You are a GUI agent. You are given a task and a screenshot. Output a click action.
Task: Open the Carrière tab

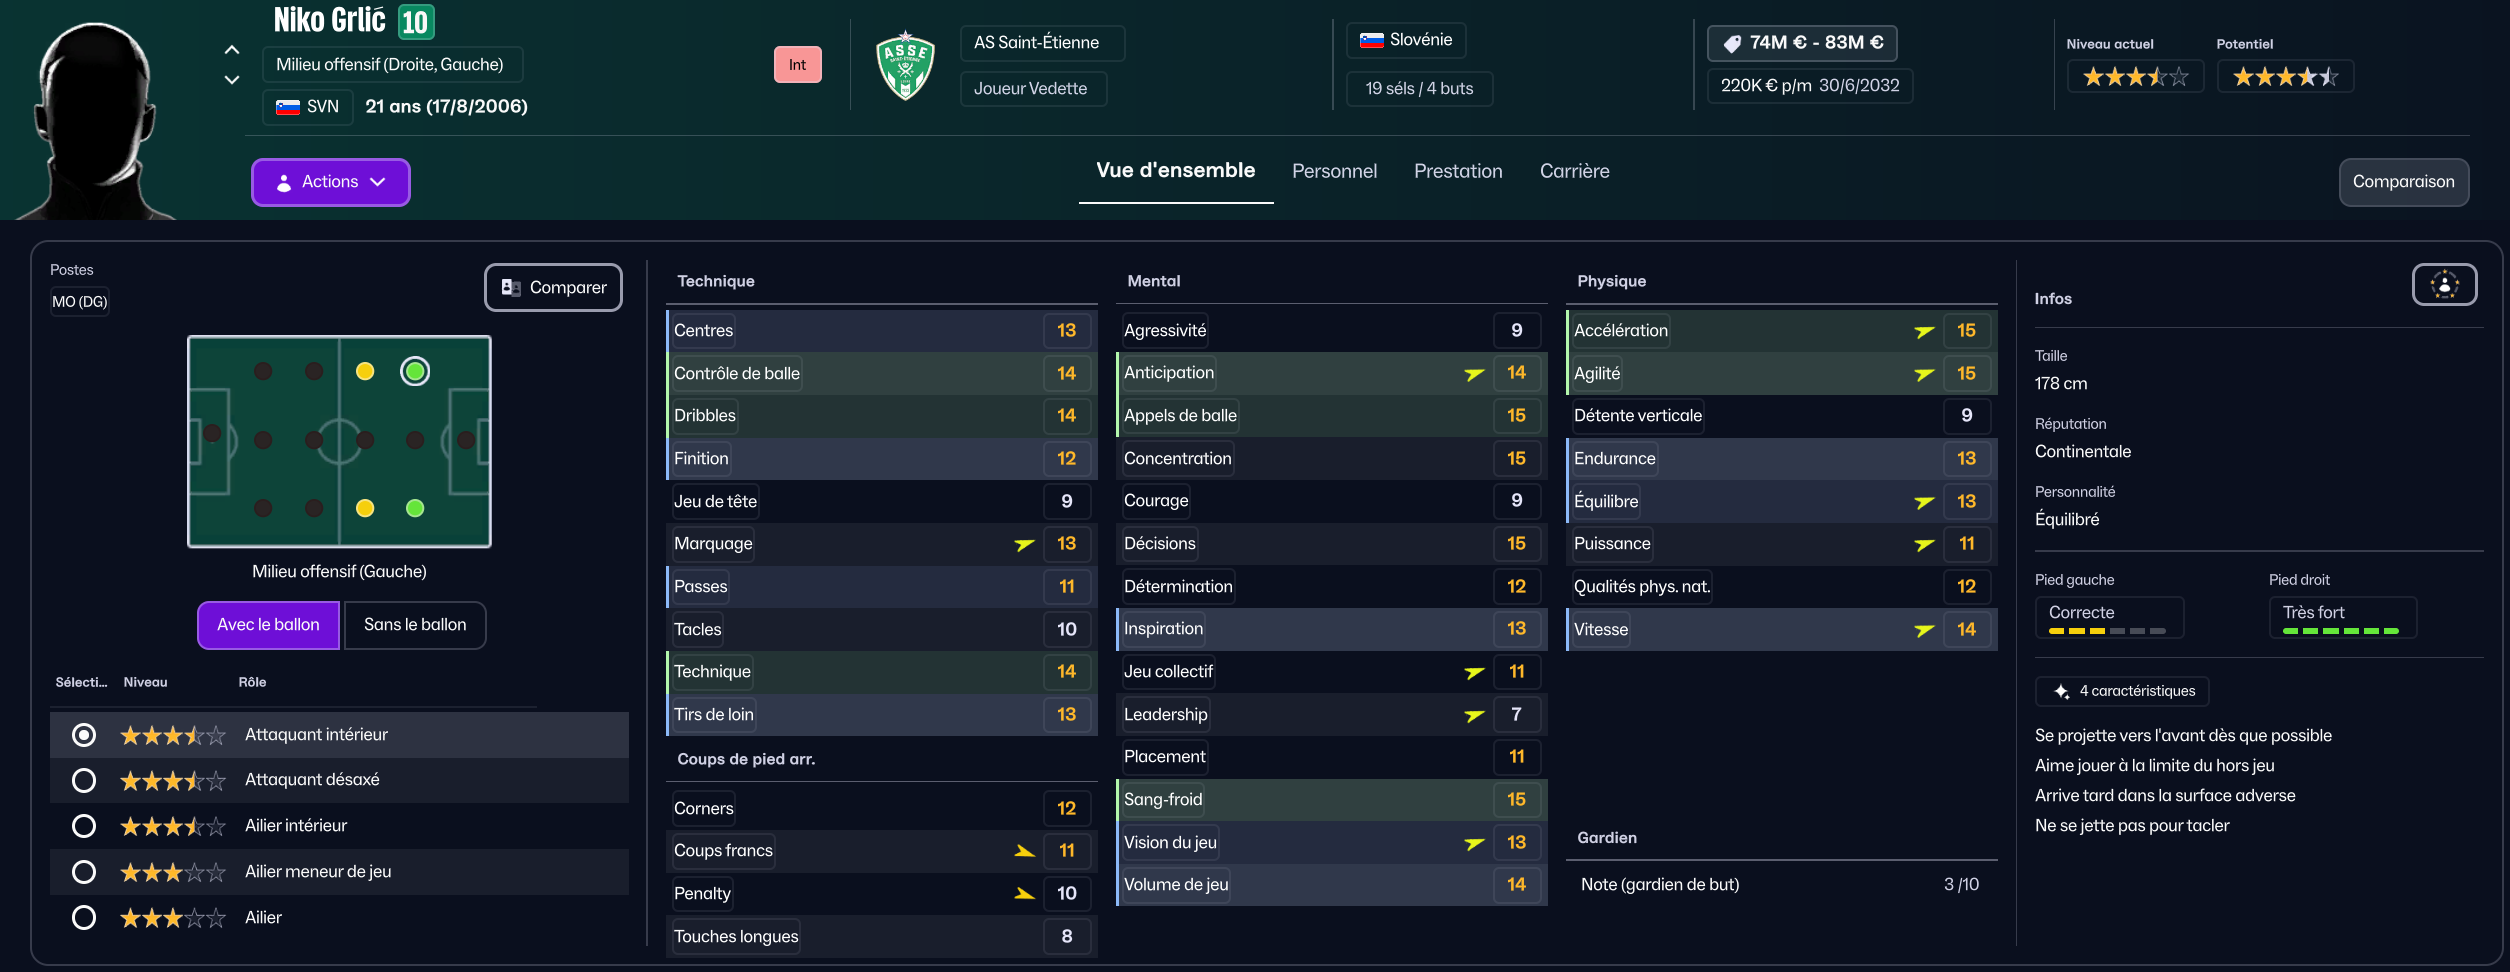coord(1574,171)
